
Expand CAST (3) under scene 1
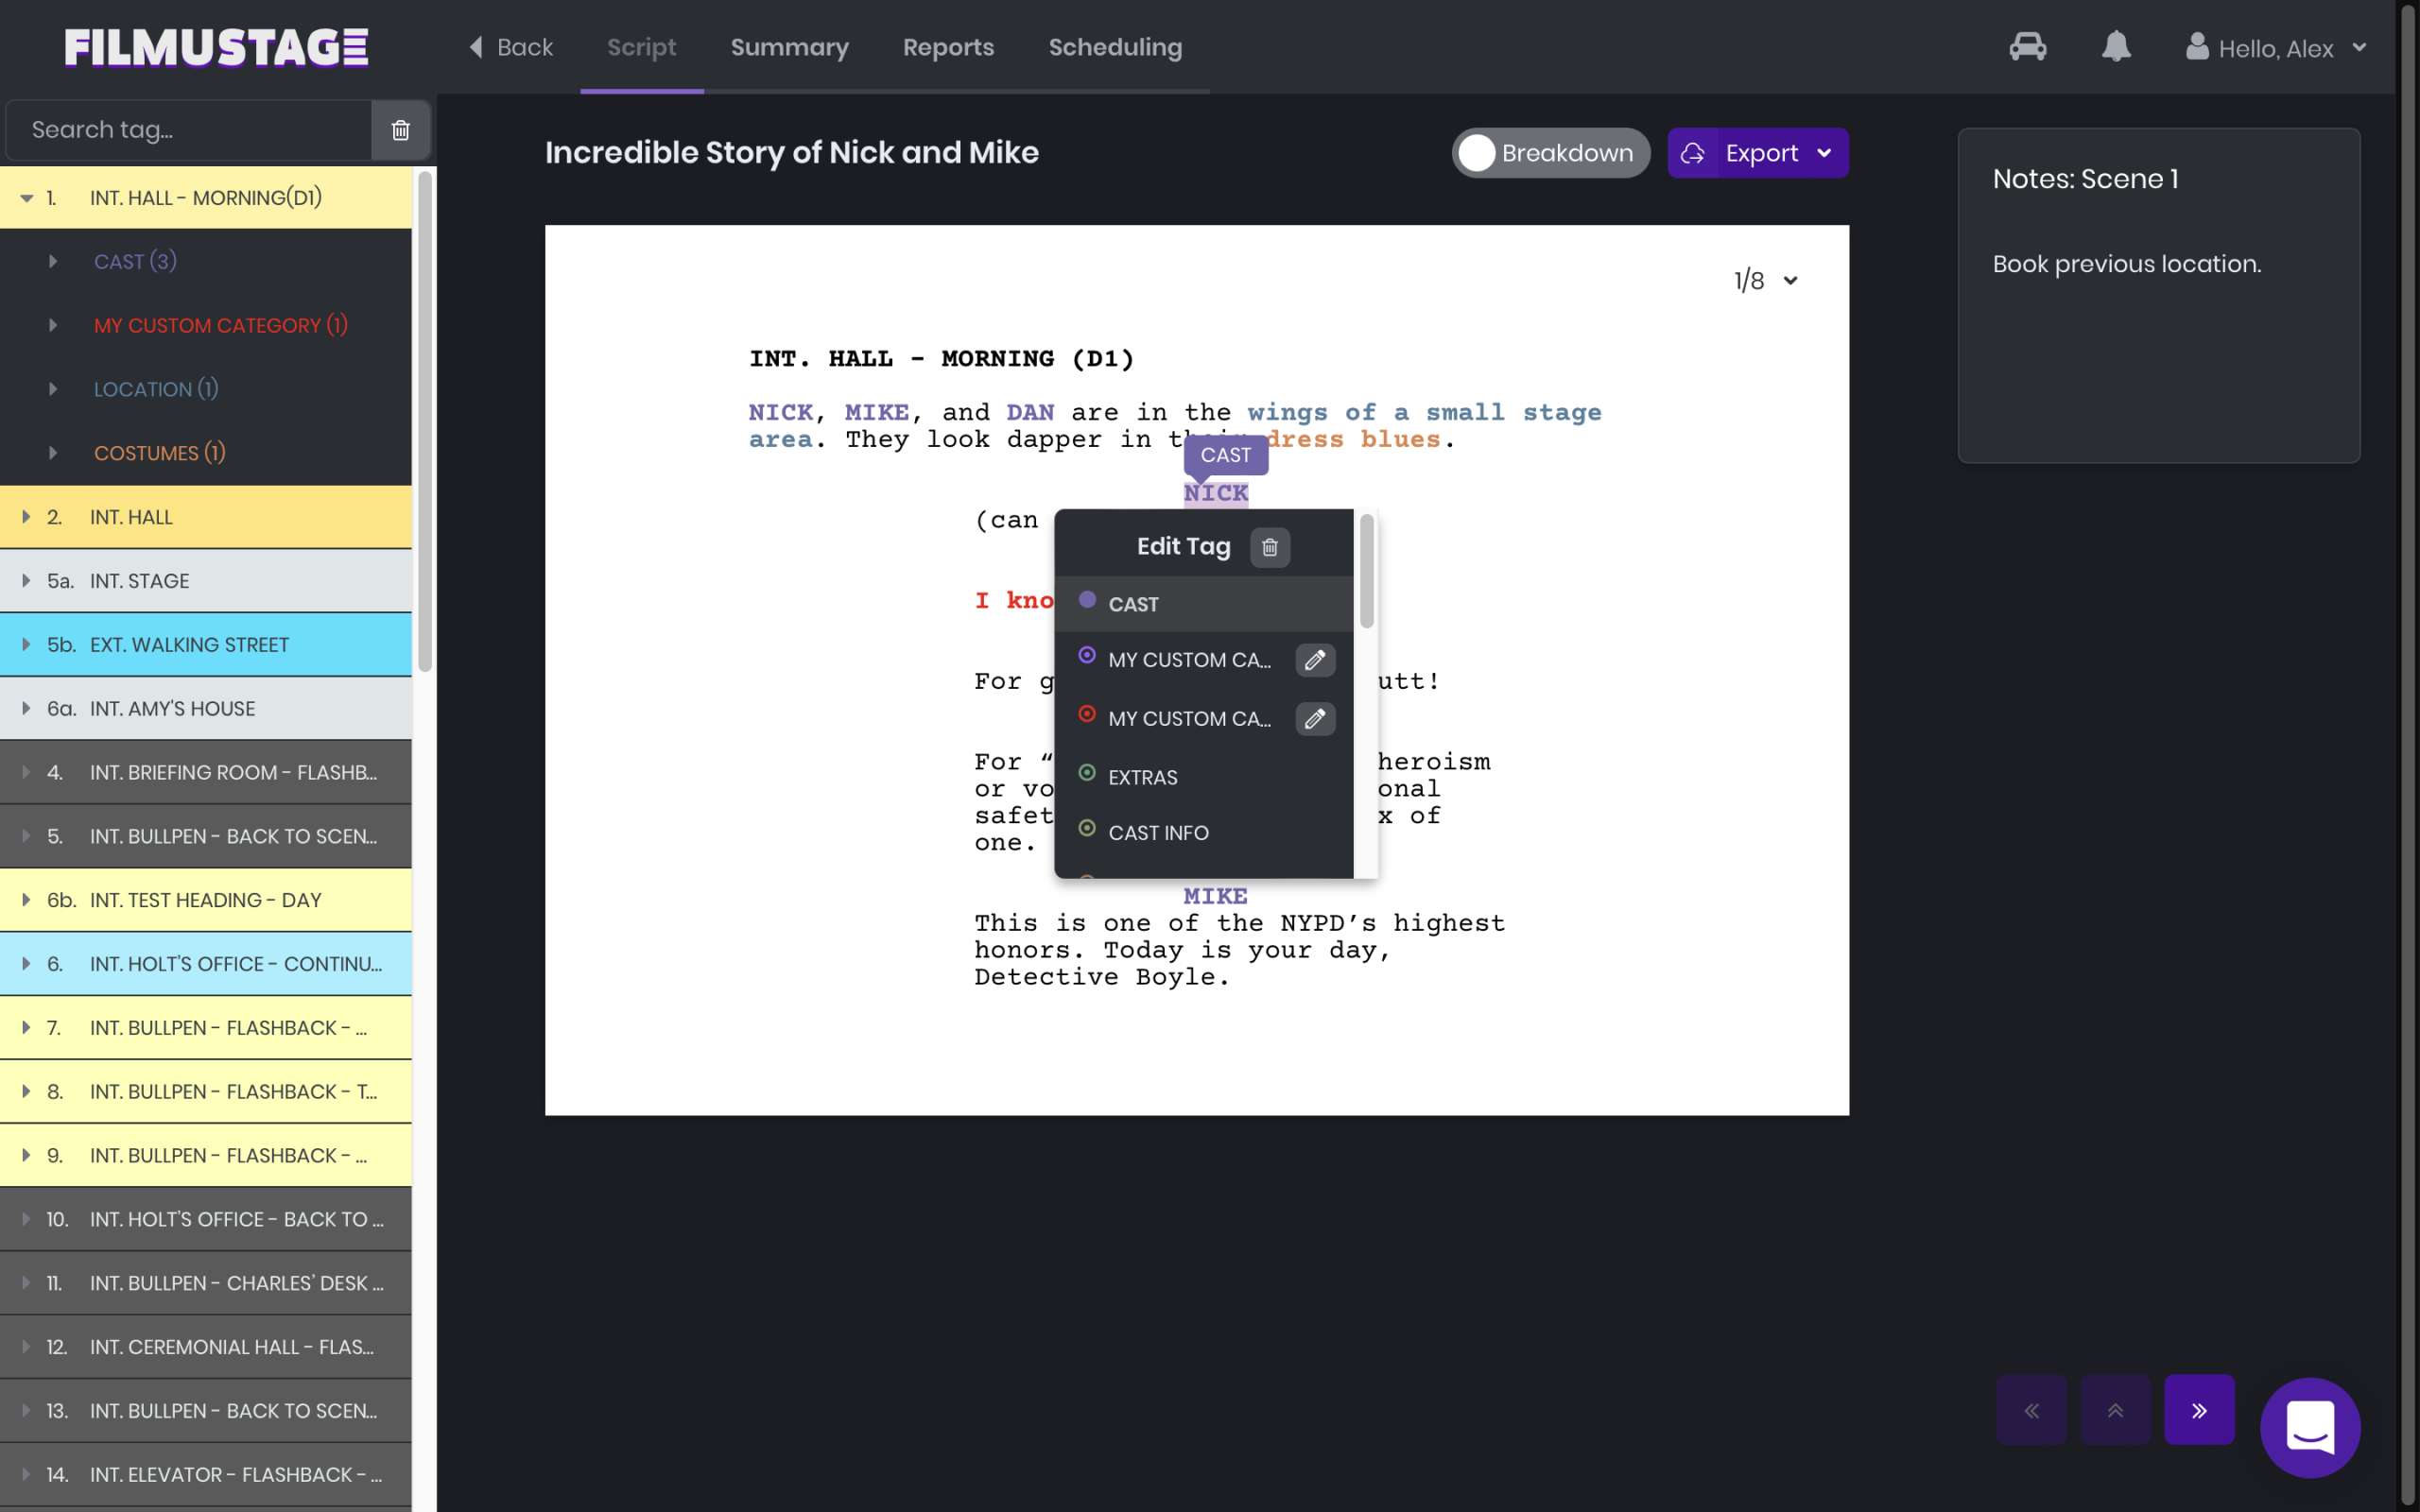coord(53,260)
